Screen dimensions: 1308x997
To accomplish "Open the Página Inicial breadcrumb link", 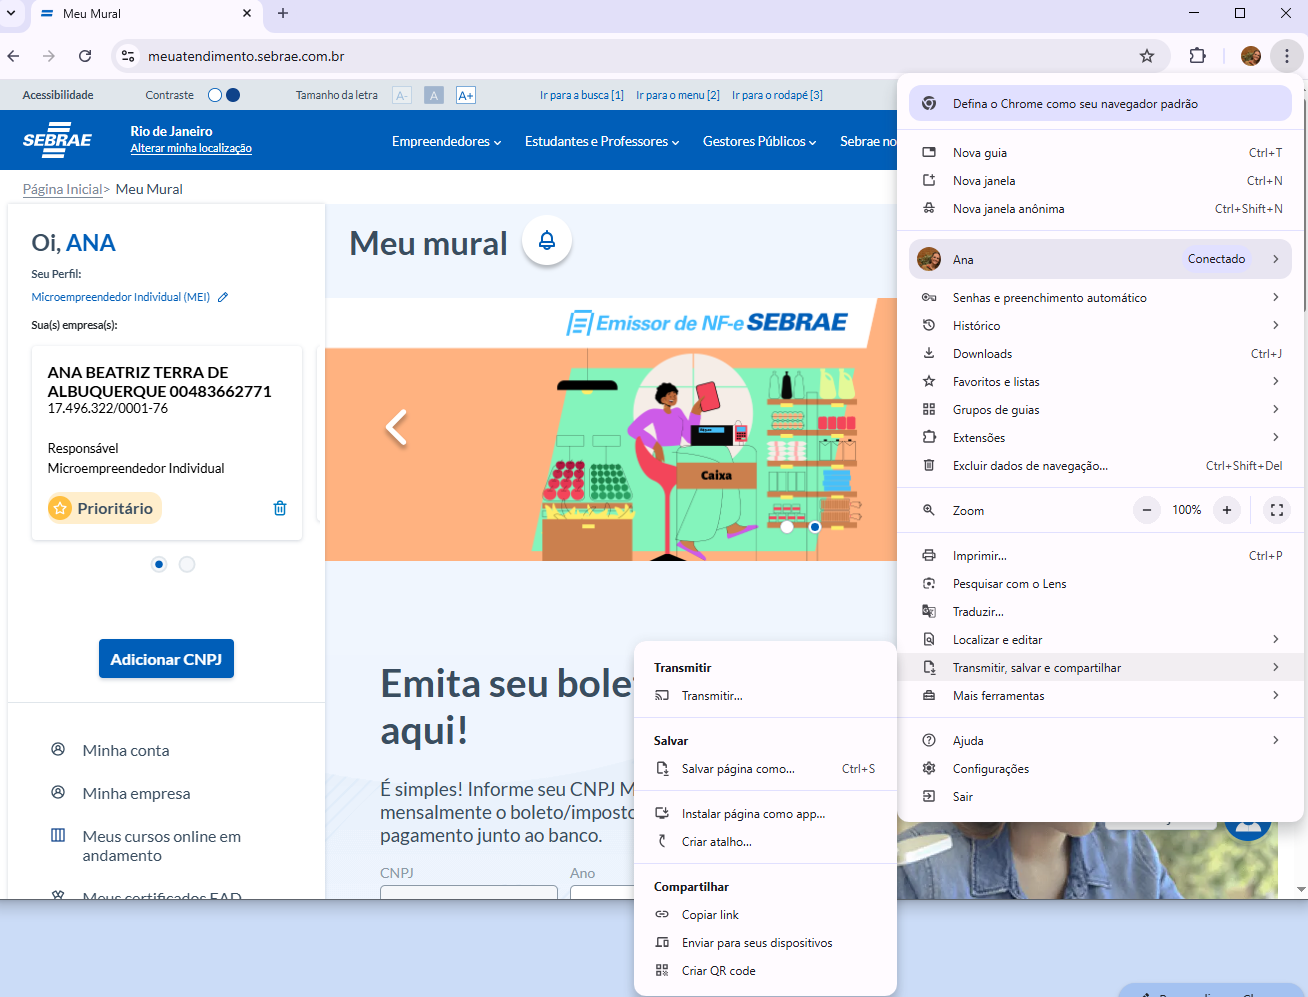I will tap(62, 189).
